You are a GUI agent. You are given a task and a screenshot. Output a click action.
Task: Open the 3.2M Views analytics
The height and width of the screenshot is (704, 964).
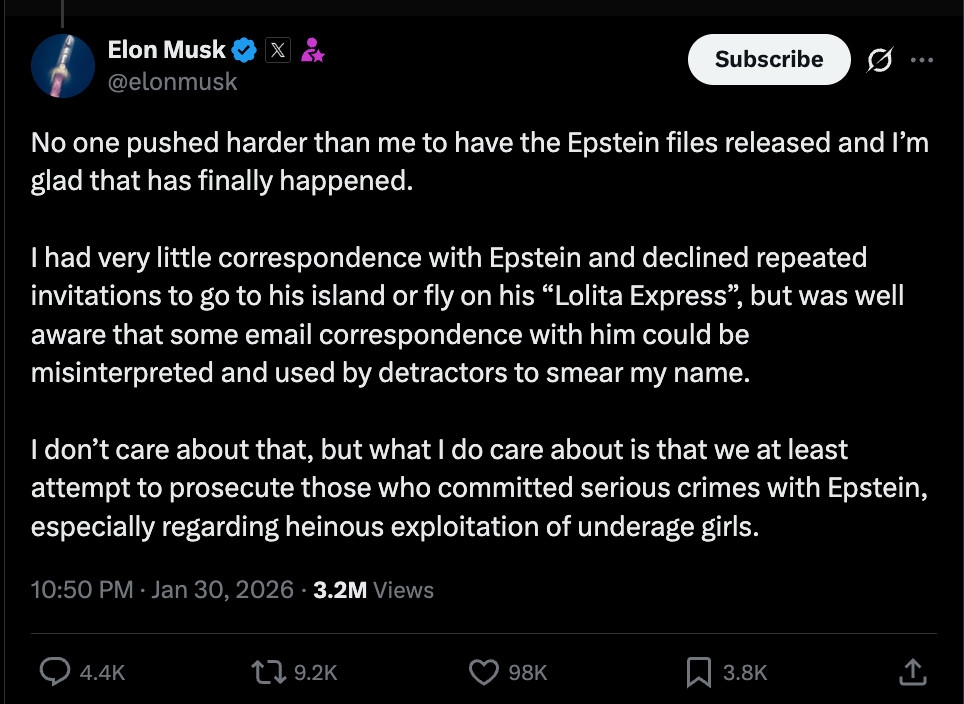[x=374, y=590]
